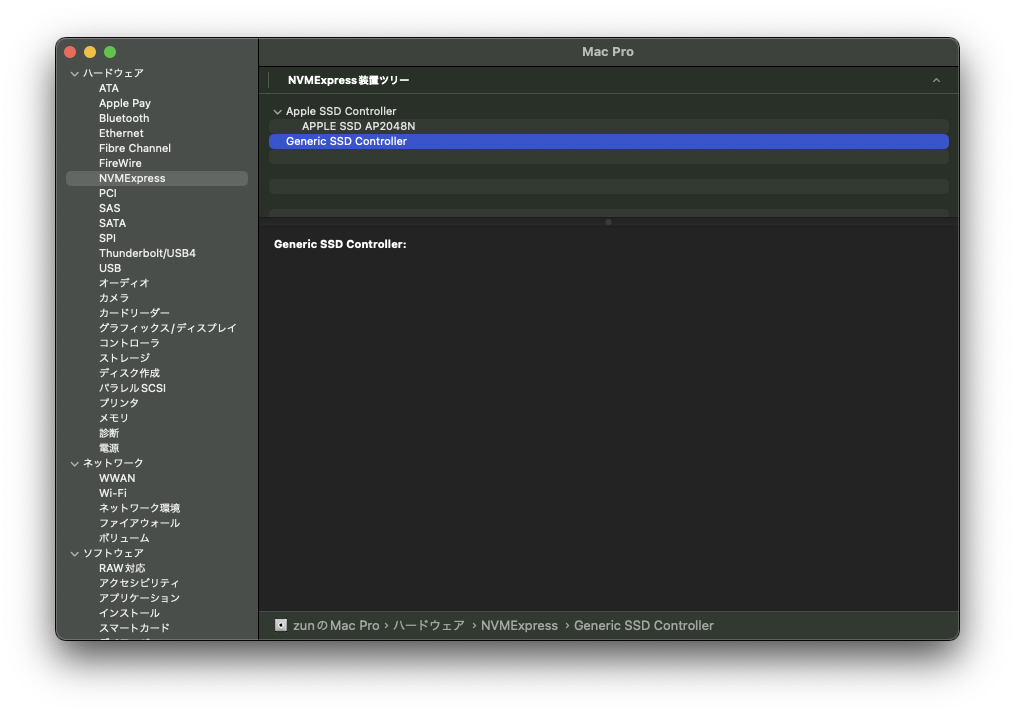Open Apple Pay hardware info
1015x714 pixels.
[x=125, y=103]
